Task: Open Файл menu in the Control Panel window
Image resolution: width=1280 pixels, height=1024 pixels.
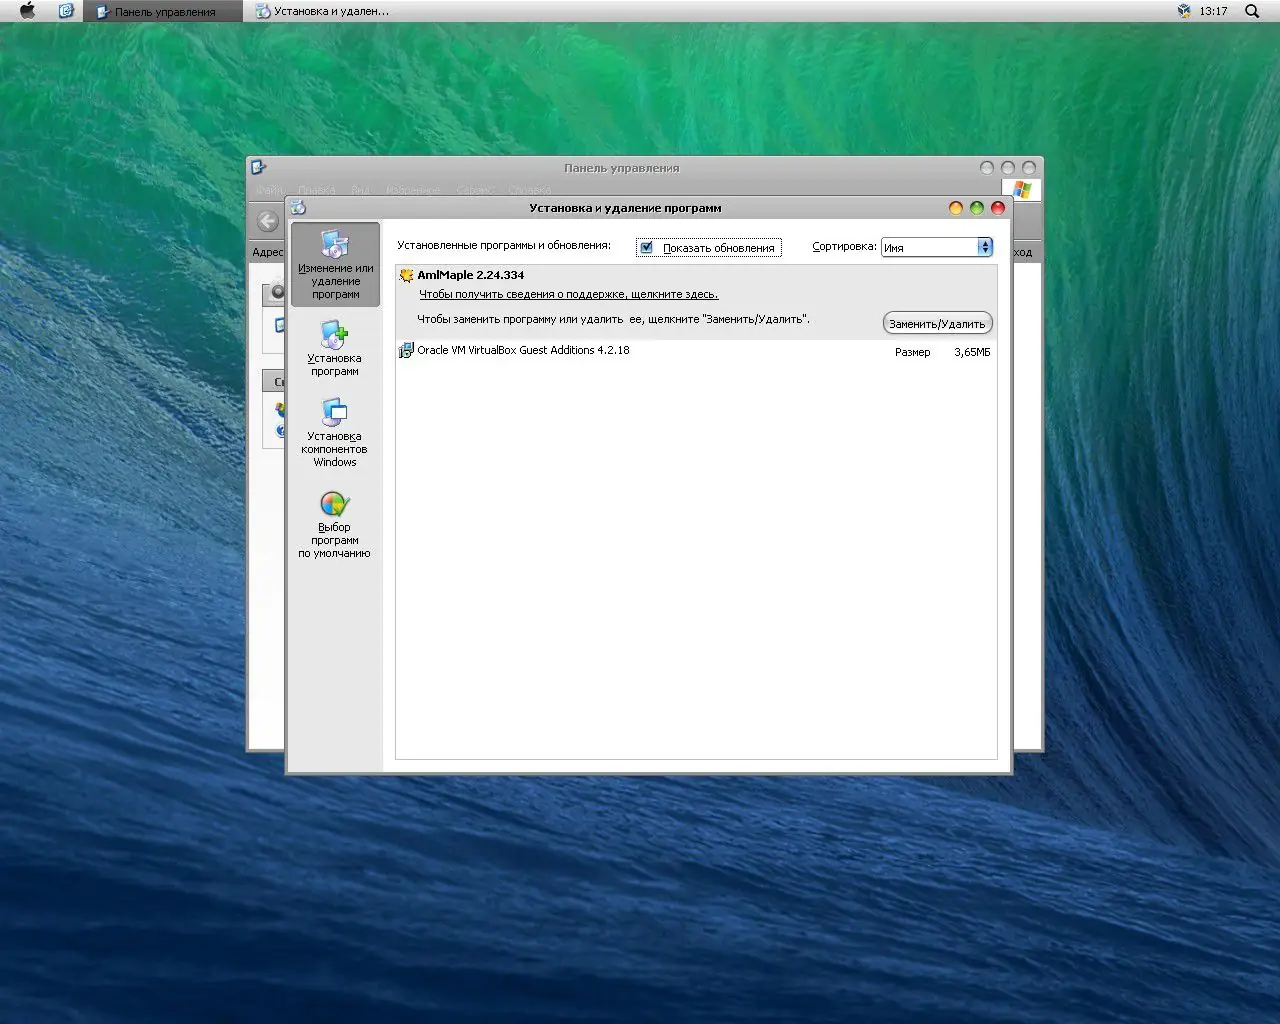Action: point(269,189)
